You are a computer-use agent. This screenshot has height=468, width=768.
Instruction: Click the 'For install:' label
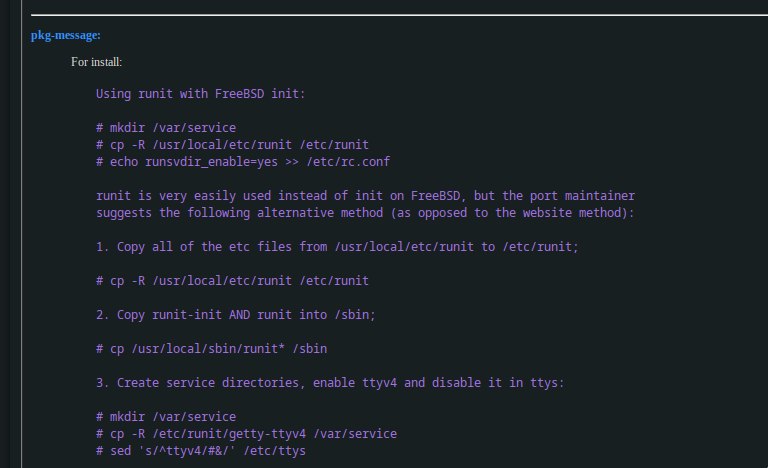(96, 62)
